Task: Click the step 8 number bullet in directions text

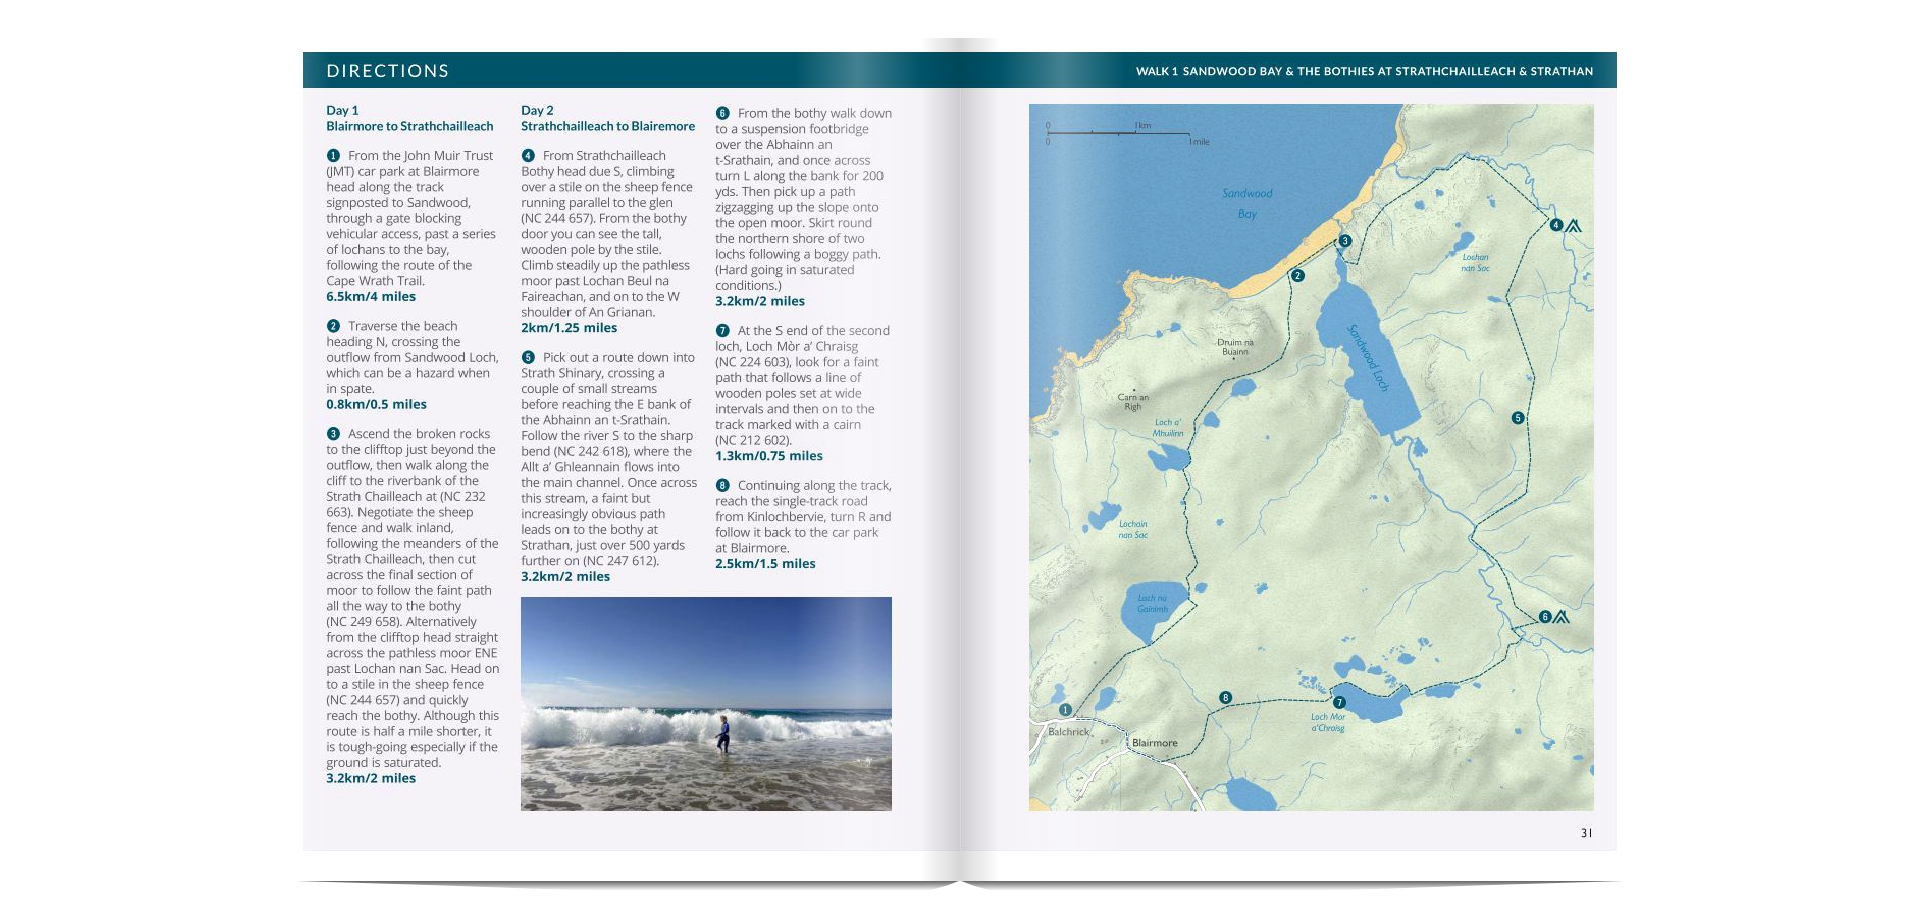Action: tap(722, 486)
